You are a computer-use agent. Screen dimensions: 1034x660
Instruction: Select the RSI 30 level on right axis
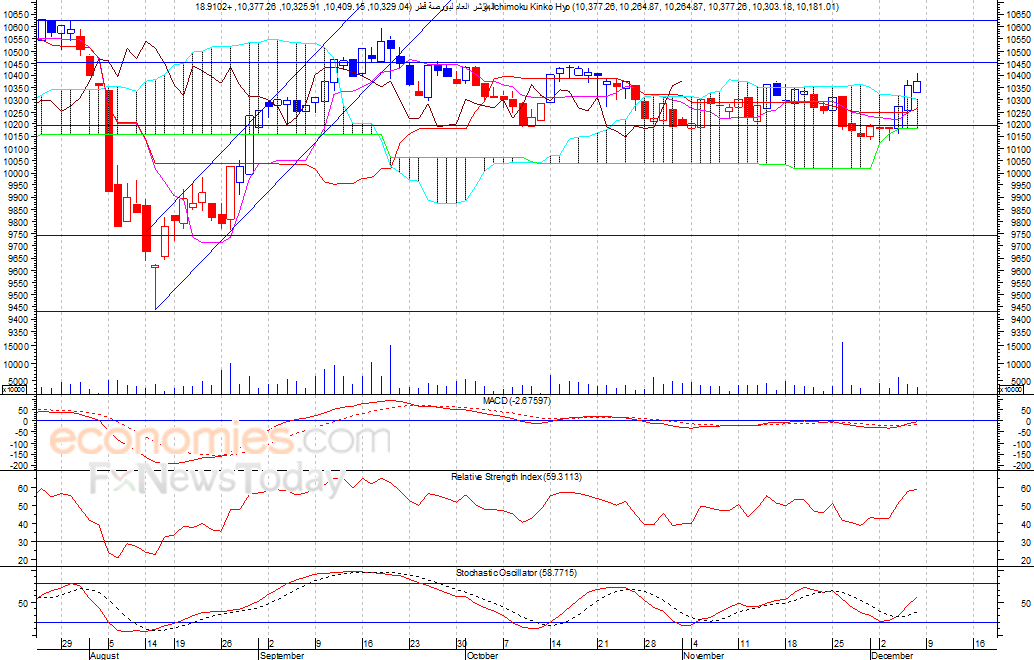[x=1025, y=542]
